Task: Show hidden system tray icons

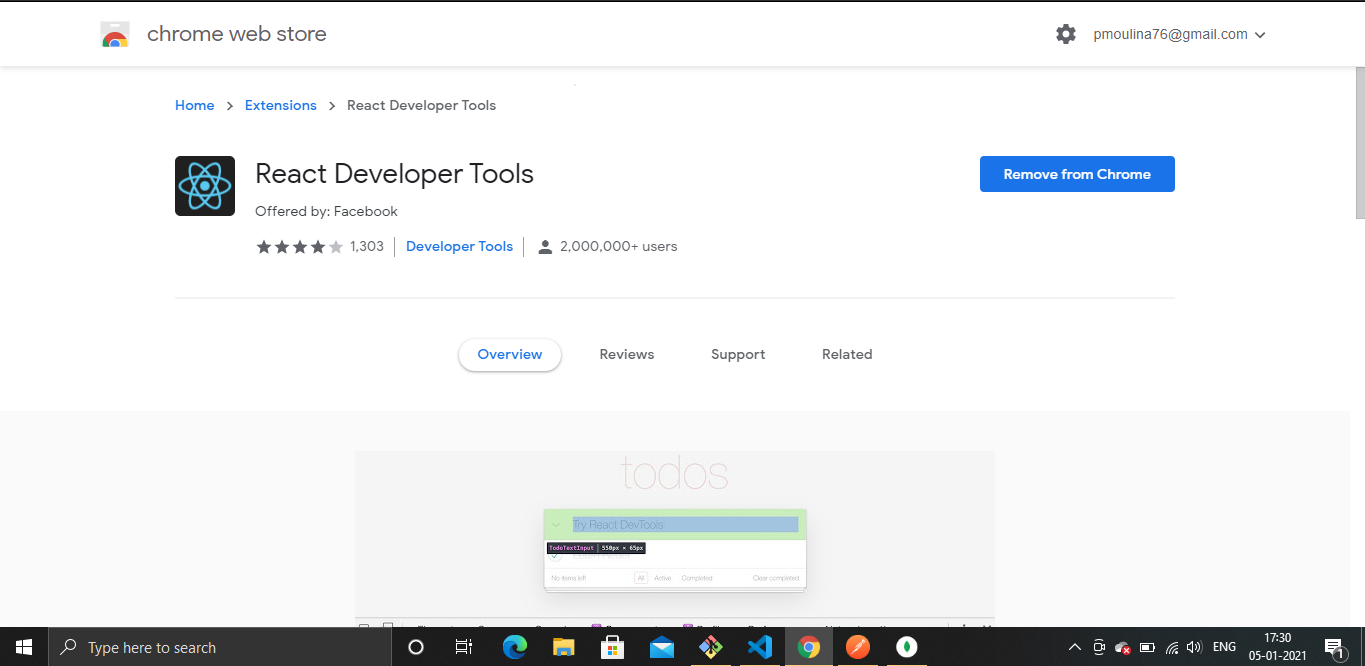Action: [1075, 647]
